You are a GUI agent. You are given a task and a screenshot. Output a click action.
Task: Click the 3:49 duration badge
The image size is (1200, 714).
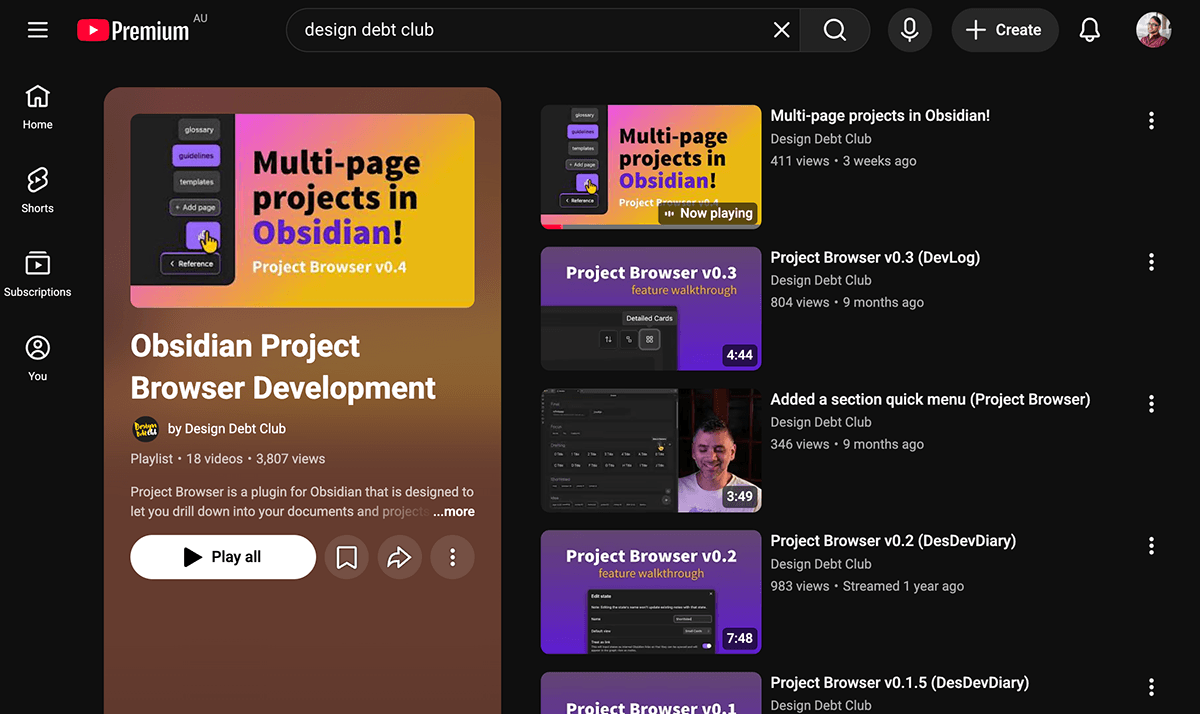[x=740, y=497]
